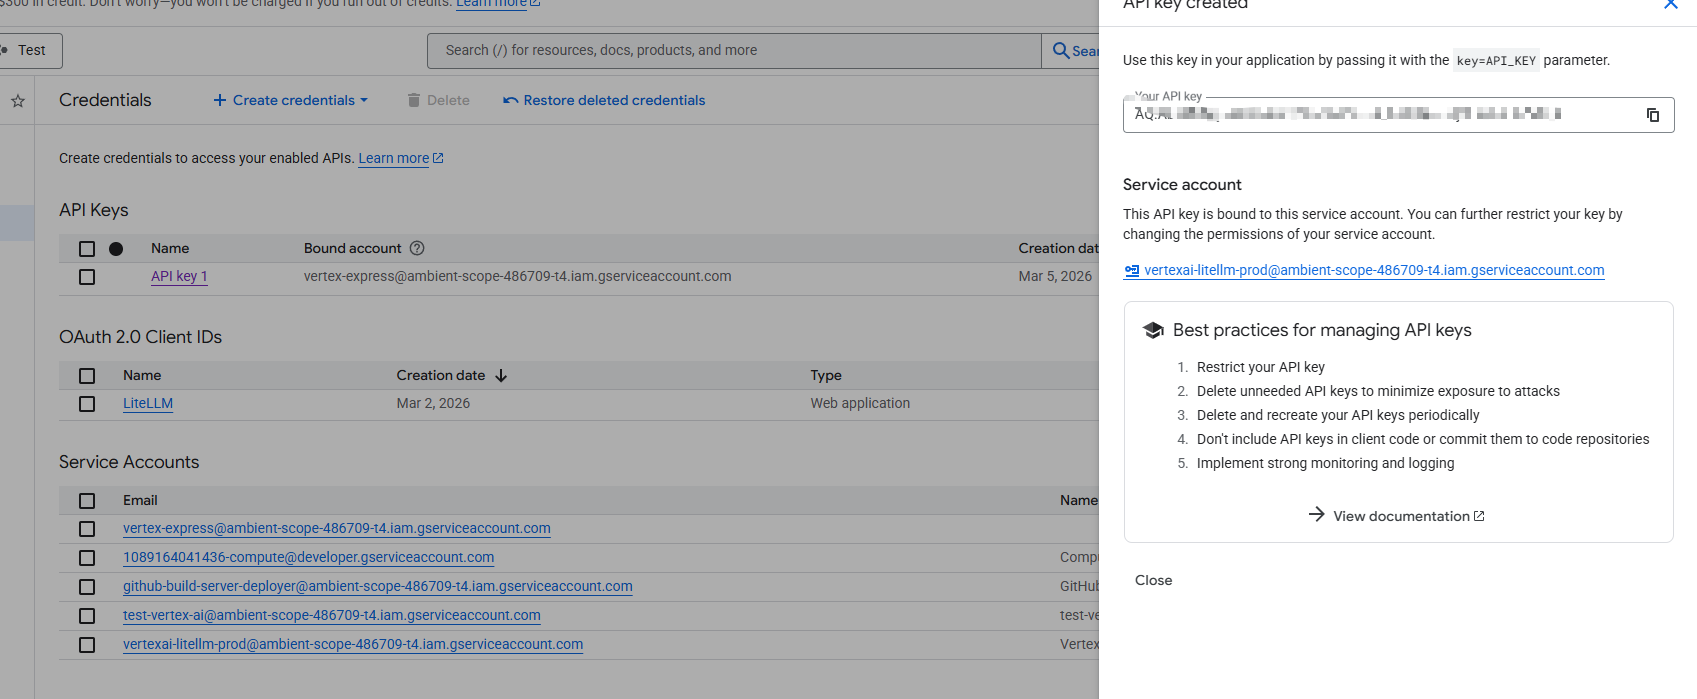Click the star pin icon beside Credentials
Screen dimensions: 1697x699
pyautogui.click(x=18, y=101)
